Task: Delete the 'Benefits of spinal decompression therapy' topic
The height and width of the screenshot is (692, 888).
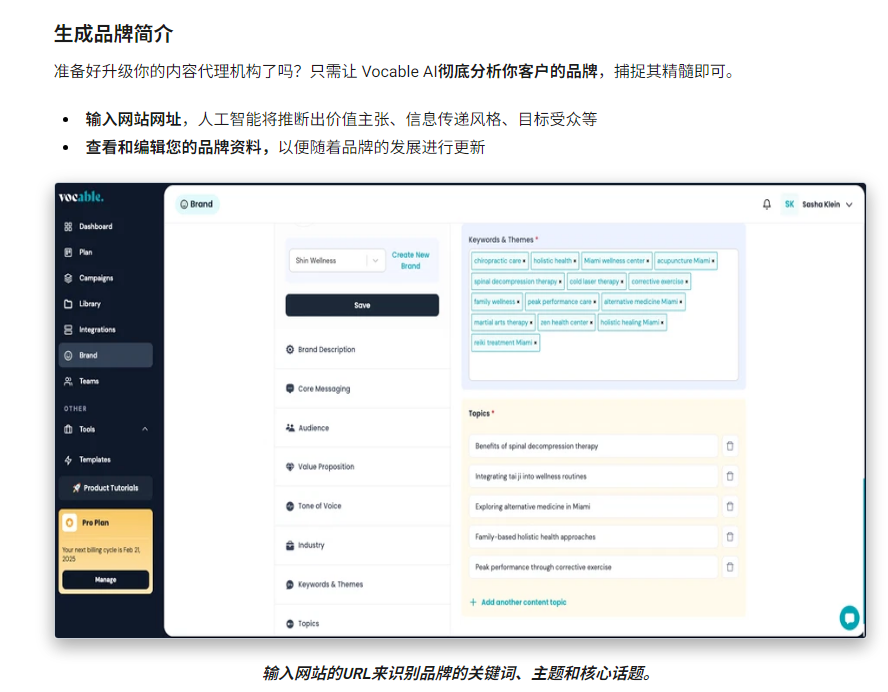Action: click(730, 446)
